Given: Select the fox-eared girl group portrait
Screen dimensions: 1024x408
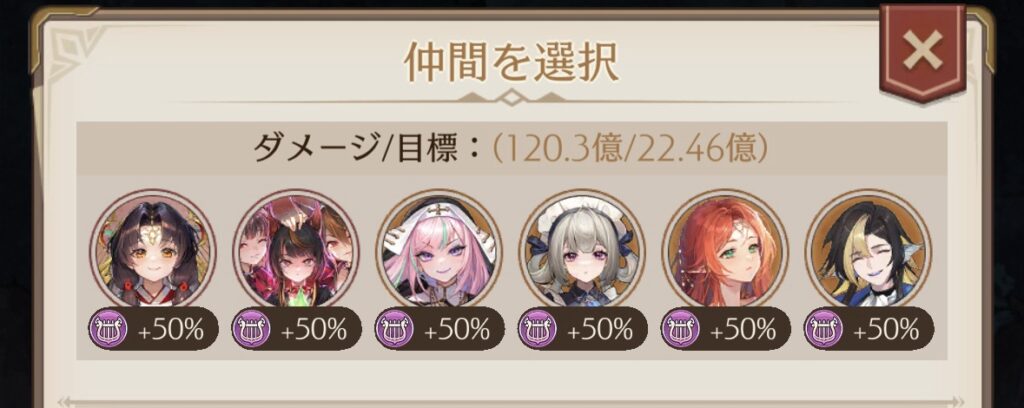Looking at the screenshot, I should [296, 251].
